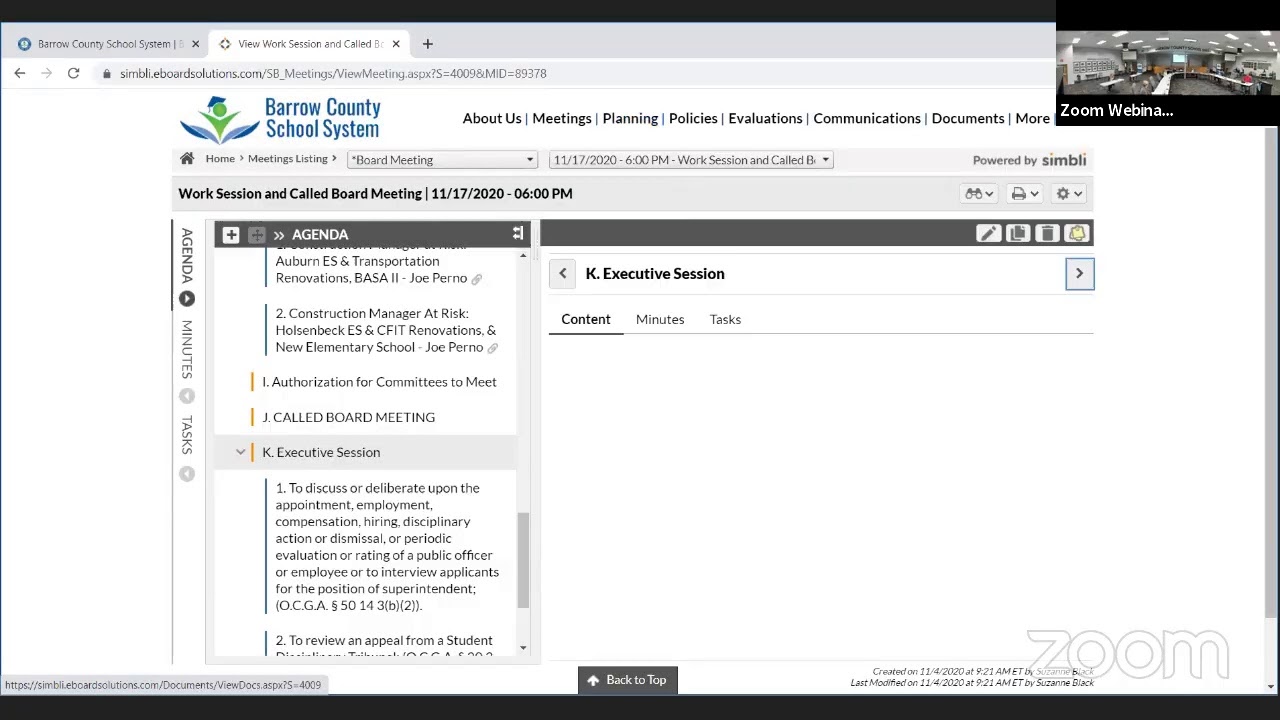Screen dimensions: 1280x720
Task: Open the Planning menu
Action: tap(630, 118)
